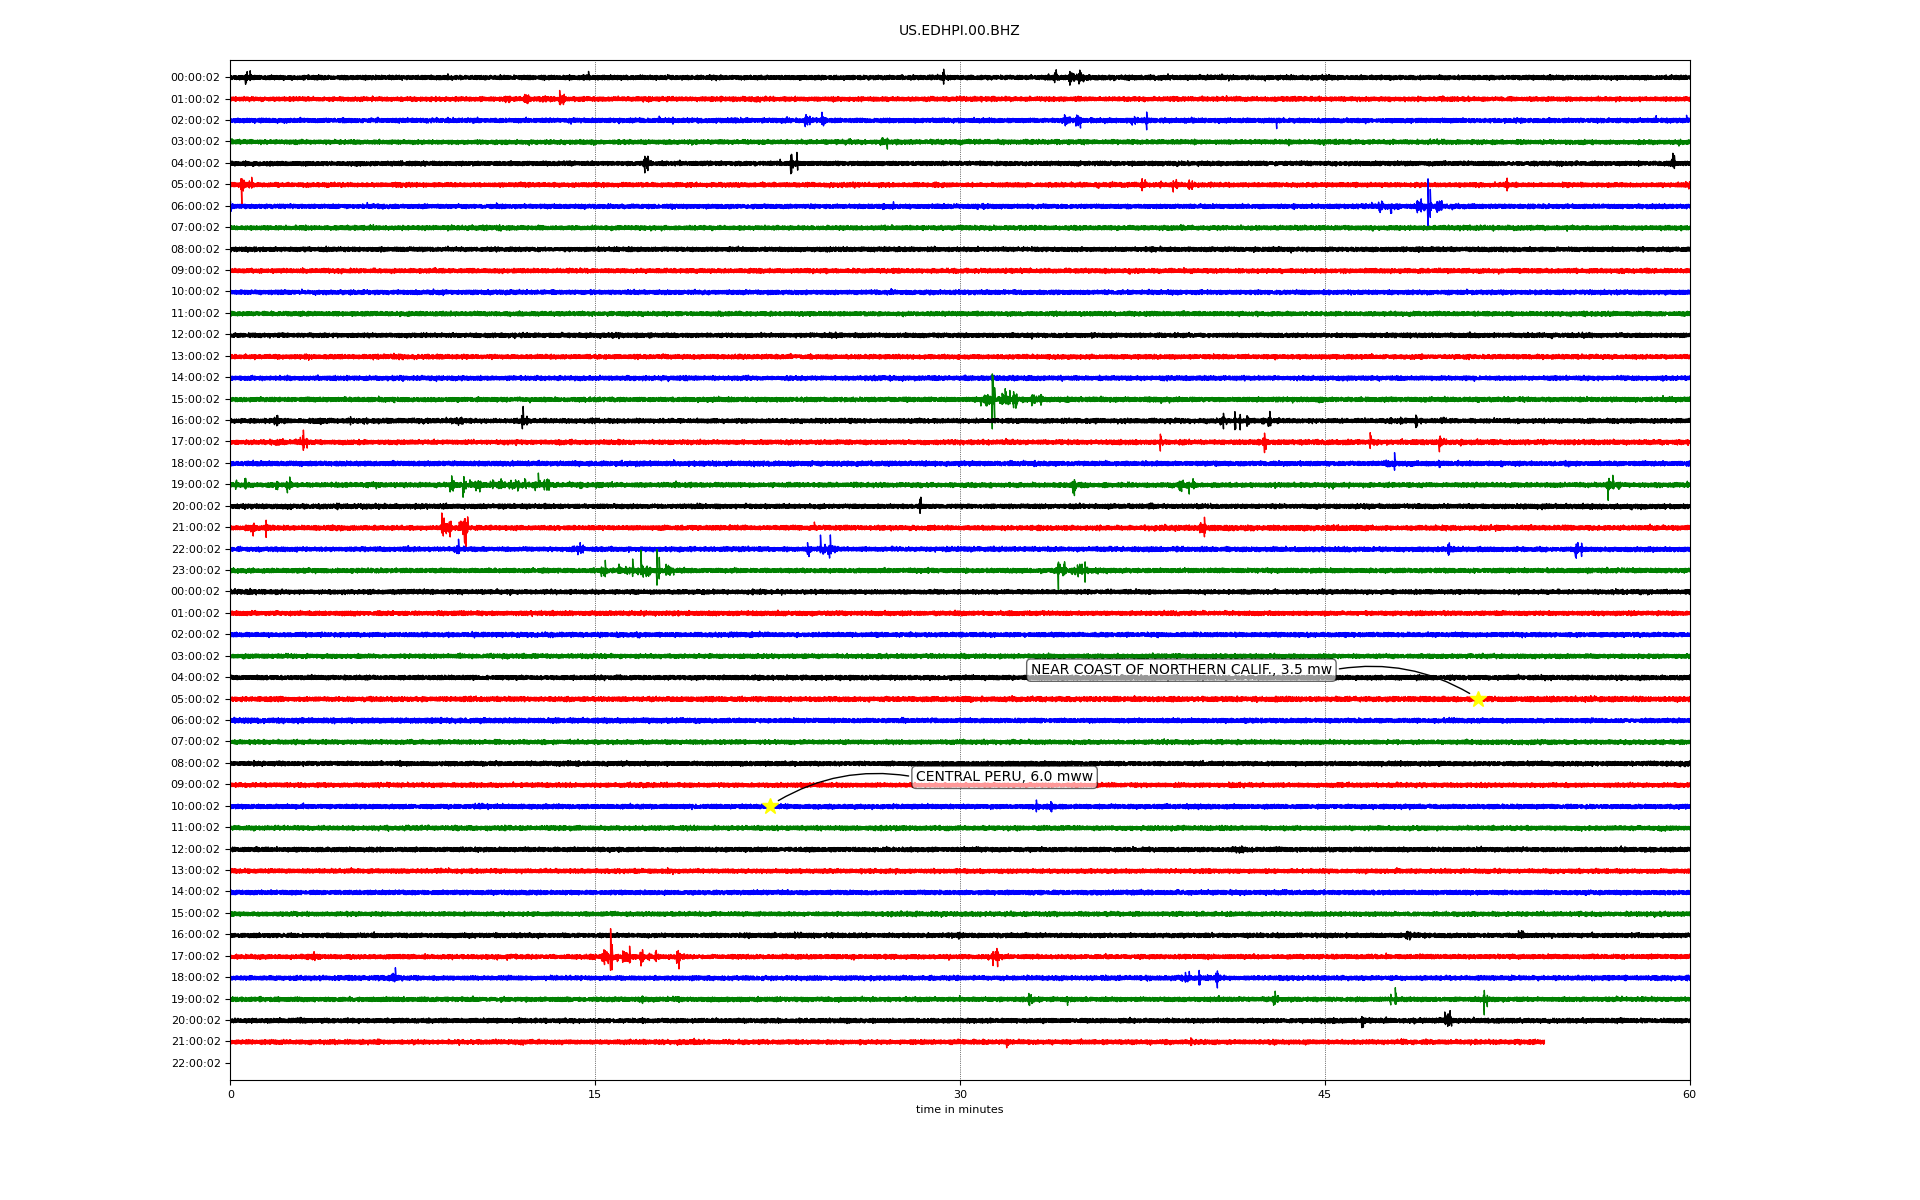Click the topmost 00:00:02 time label

[x=195, y=77]
